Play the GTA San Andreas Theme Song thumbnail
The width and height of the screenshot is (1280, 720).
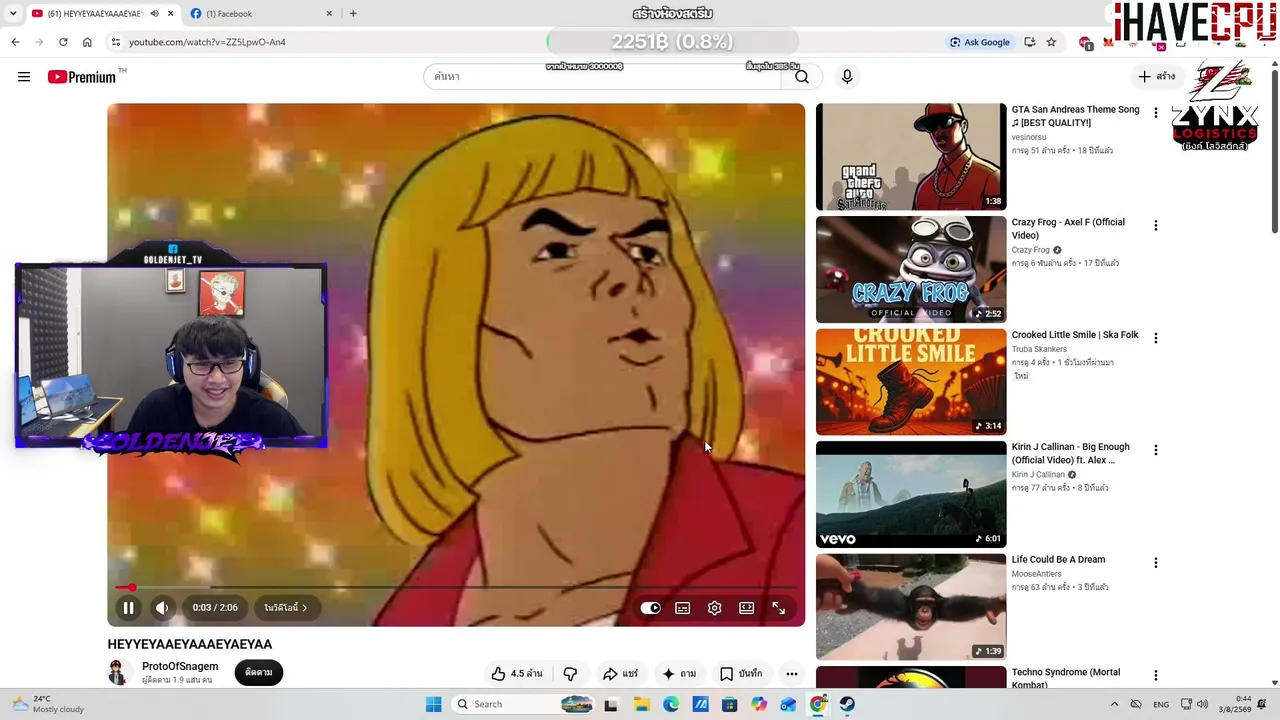tap(911, 157)
